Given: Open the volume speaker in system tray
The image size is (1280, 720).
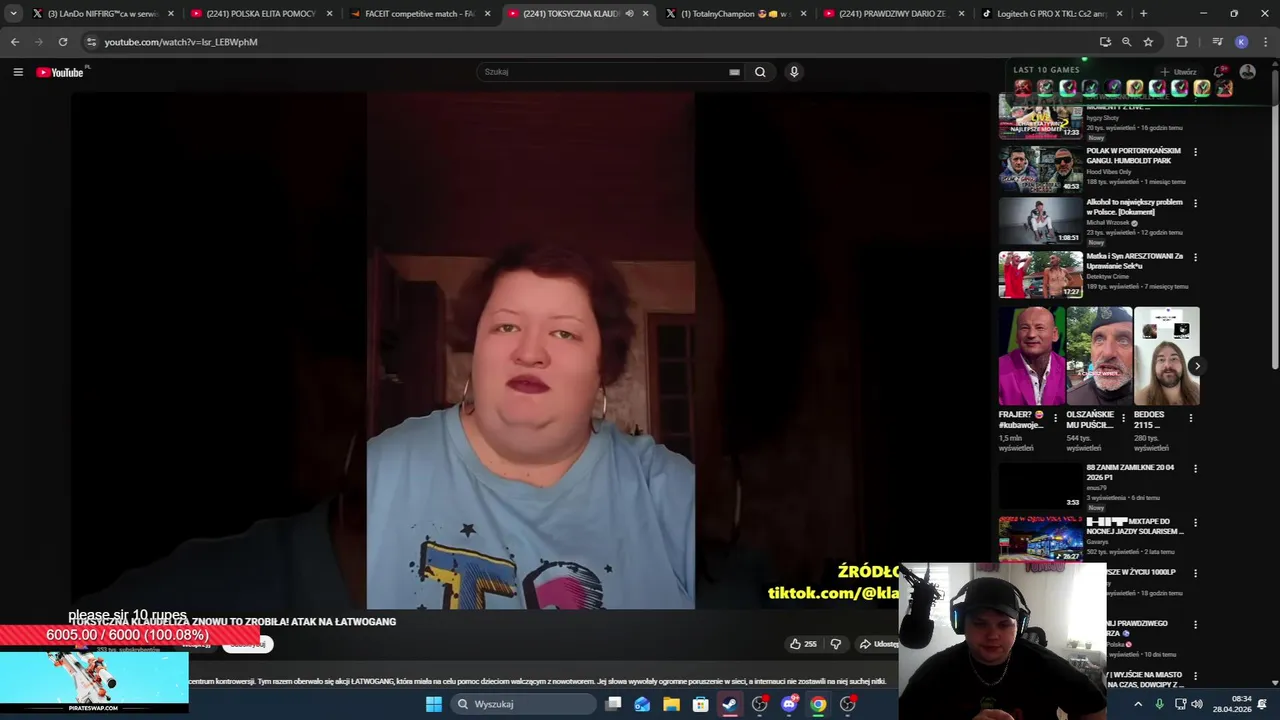Looking at the screenshot, I should 1197,704.
